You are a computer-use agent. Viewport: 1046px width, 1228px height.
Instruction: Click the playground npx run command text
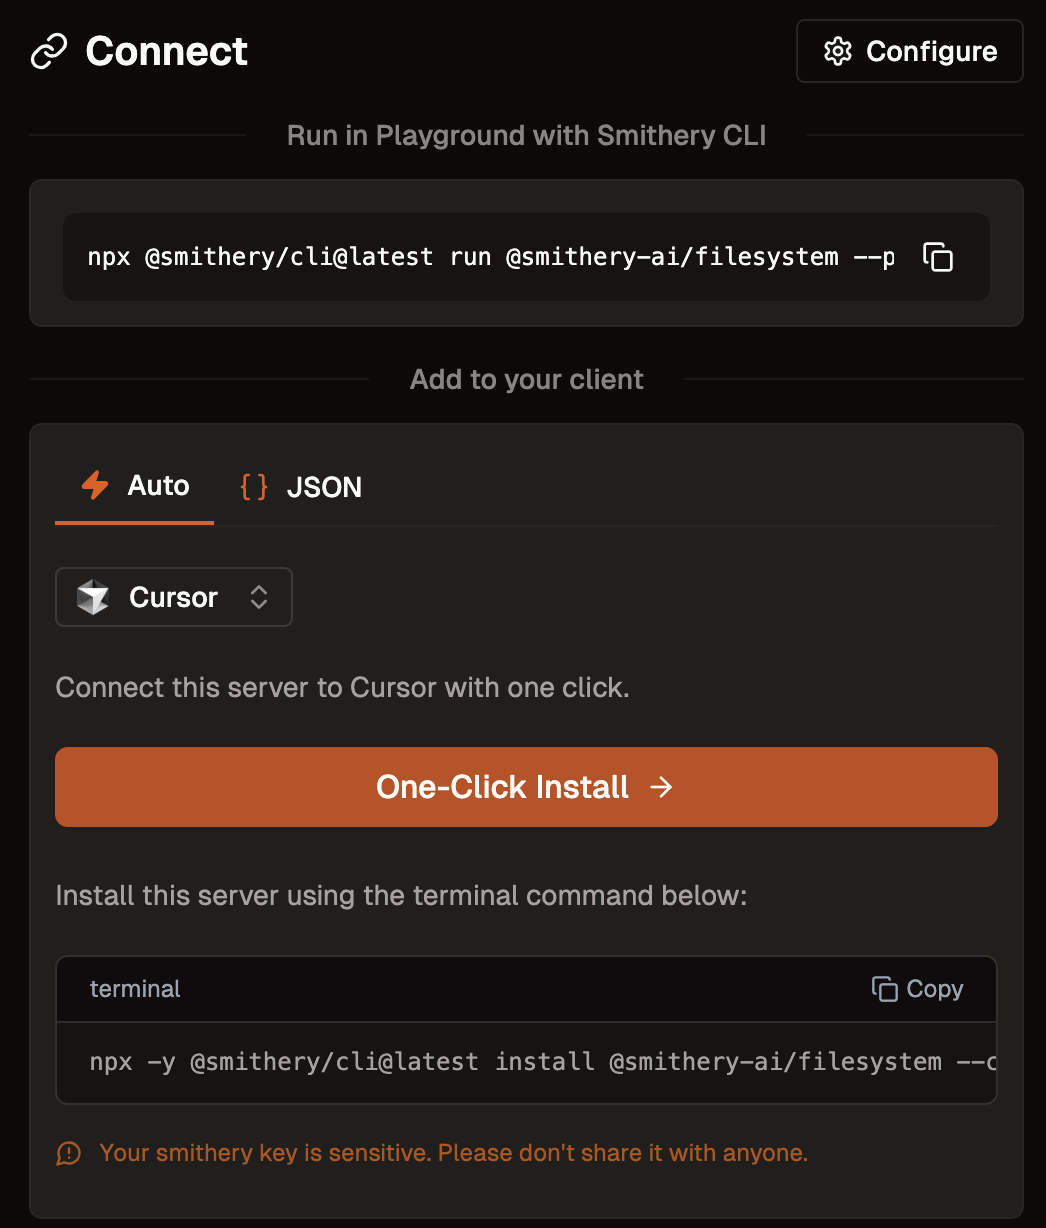coord(490,257)
